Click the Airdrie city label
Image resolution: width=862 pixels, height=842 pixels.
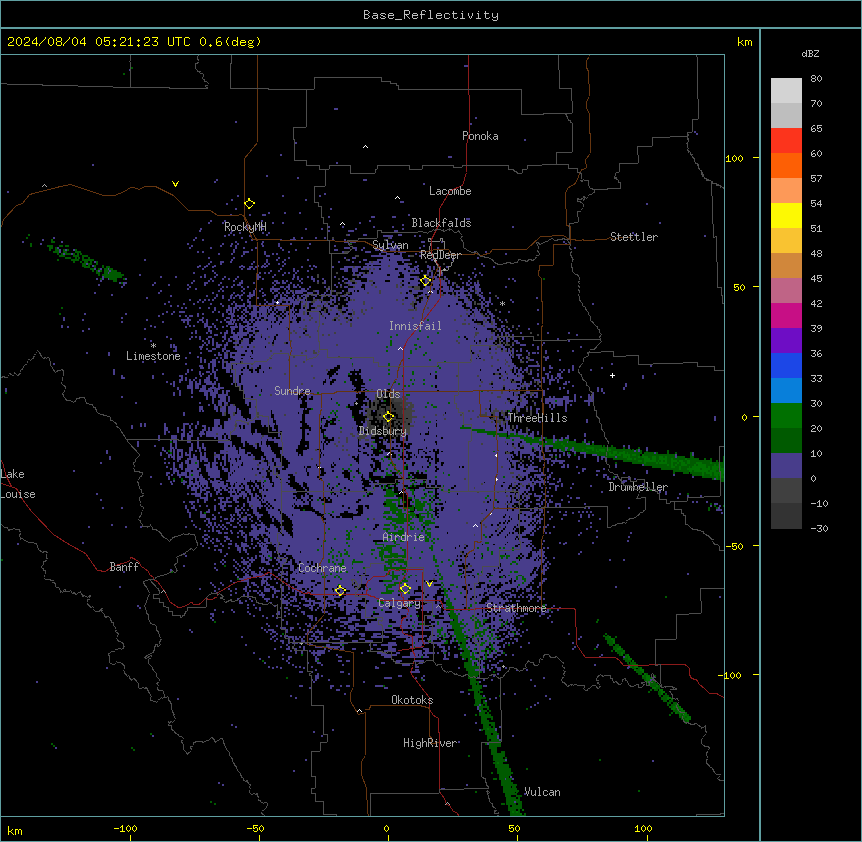(x=404, y=537)
